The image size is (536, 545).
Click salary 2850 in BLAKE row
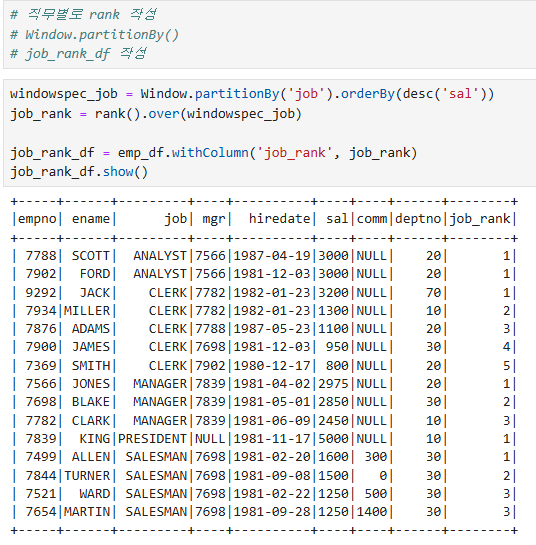coord(333,402)
